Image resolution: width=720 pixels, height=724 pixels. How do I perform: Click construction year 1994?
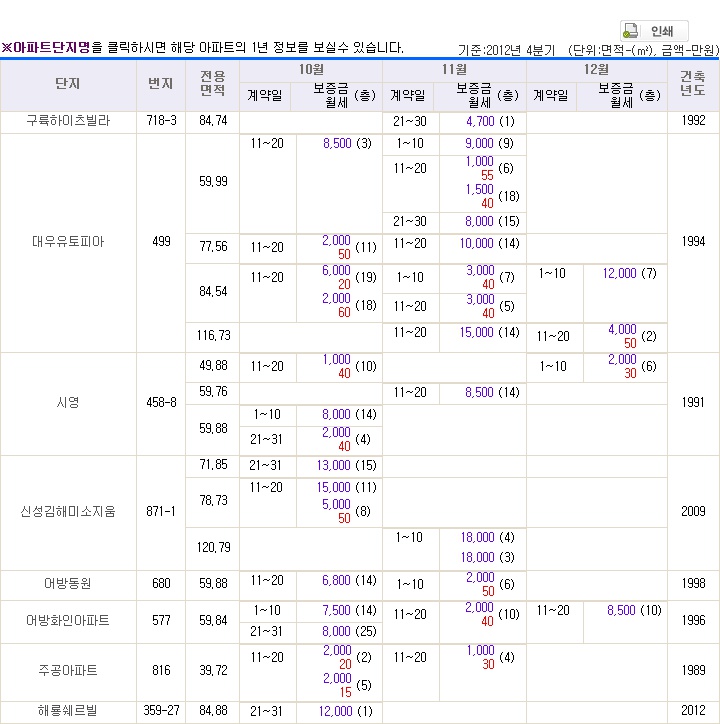click(693, 241)
